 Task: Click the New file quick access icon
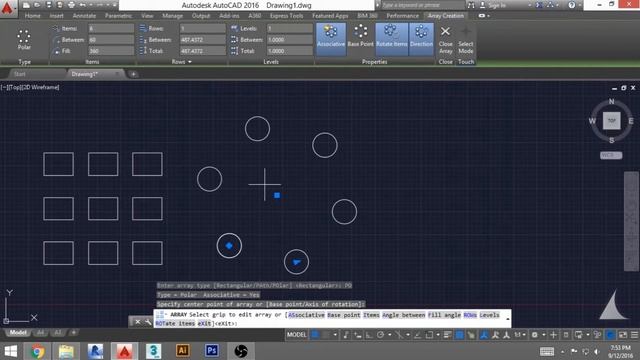26,5
